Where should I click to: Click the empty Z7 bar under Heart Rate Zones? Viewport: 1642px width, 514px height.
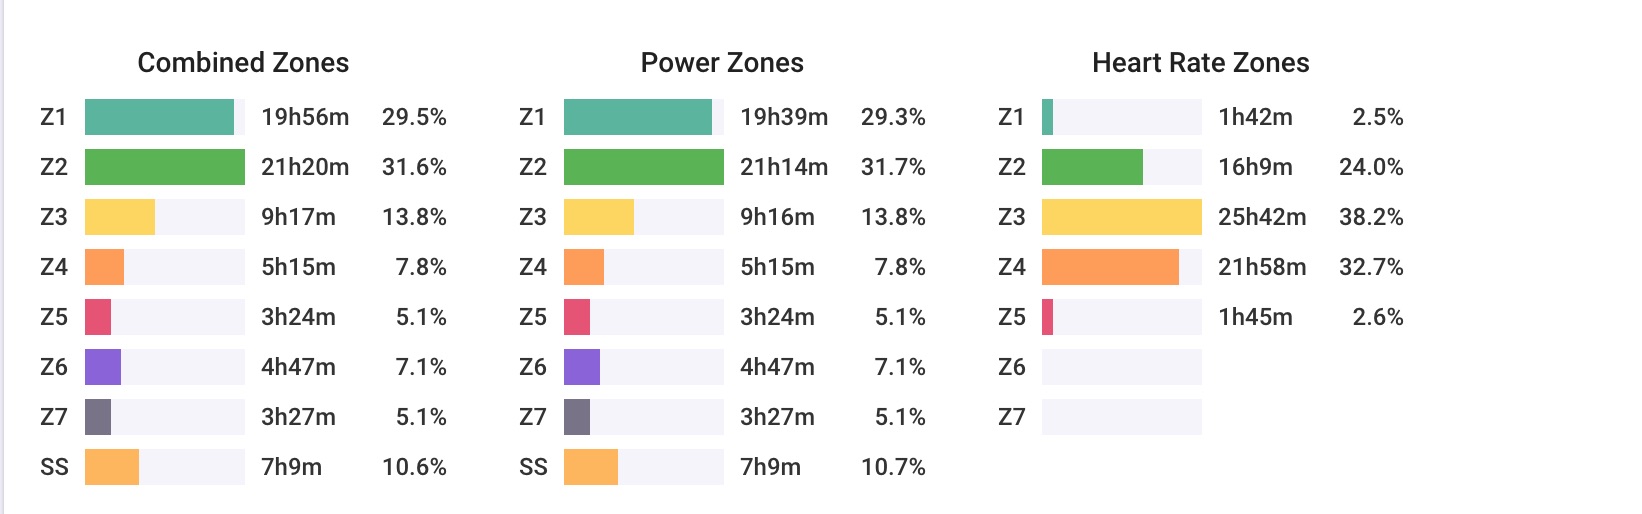pos(1122,417)
